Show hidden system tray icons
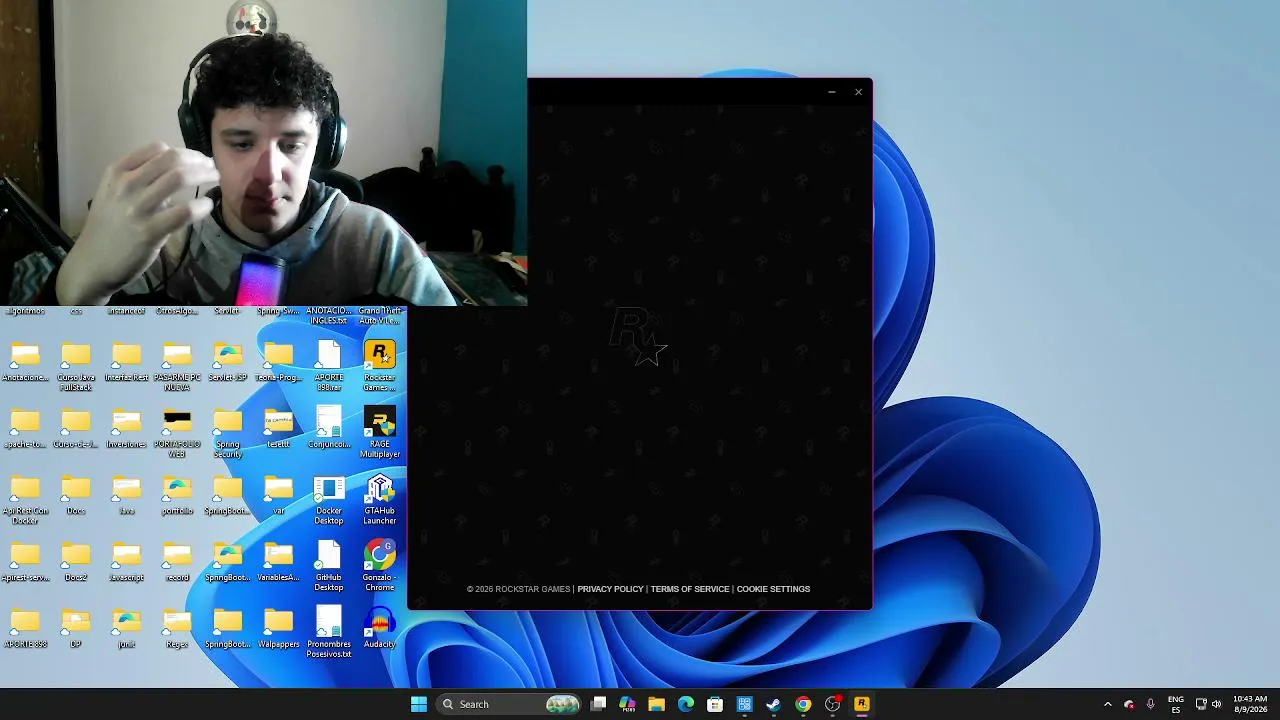 pyautogui.click(x=1107, y=704)
